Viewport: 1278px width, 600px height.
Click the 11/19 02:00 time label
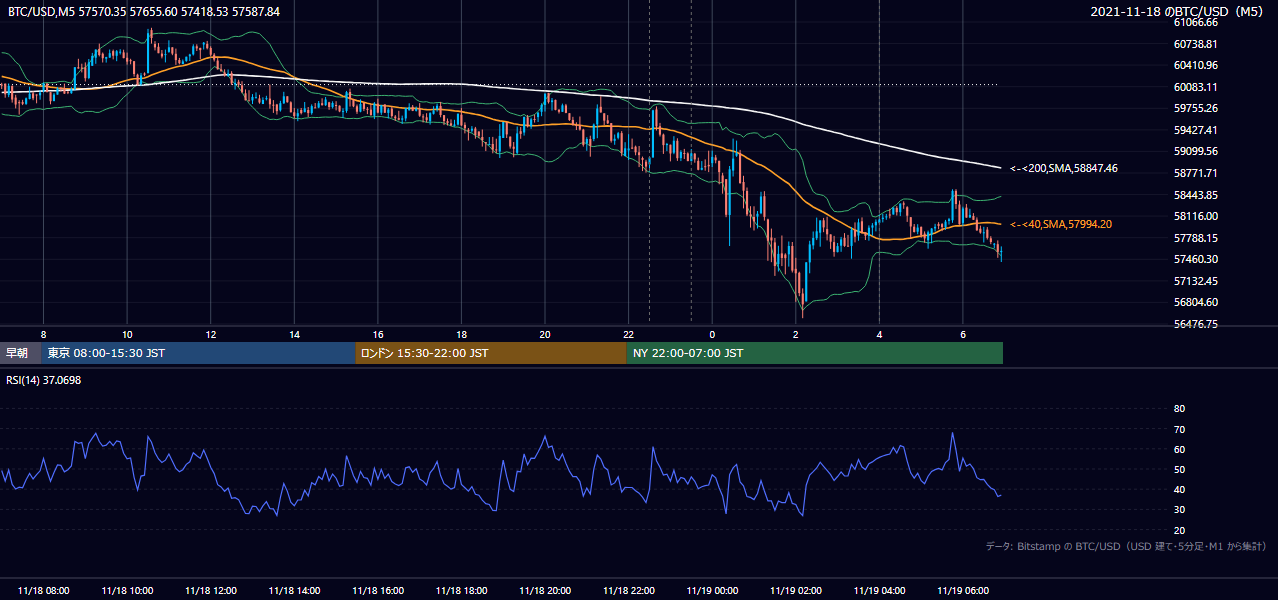pos(796,591)
